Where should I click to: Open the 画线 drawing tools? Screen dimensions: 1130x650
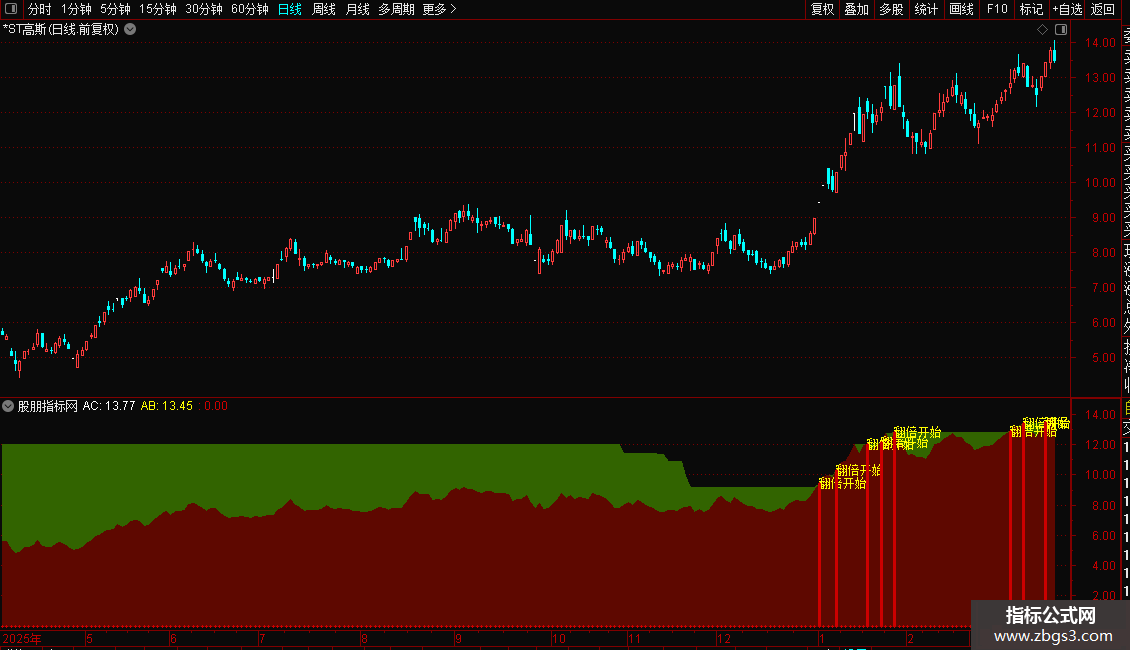pos(961,9)
